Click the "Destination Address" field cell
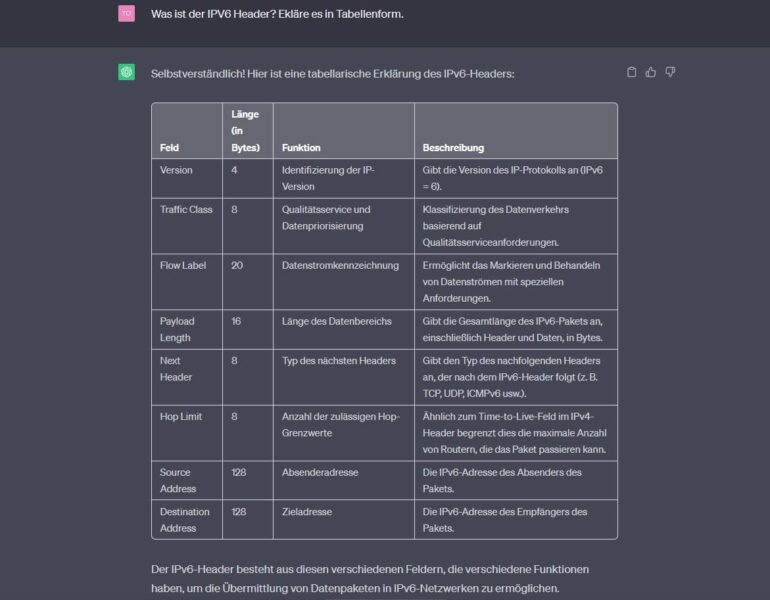Viewport: 770px width, 600px height. [185, 519]
